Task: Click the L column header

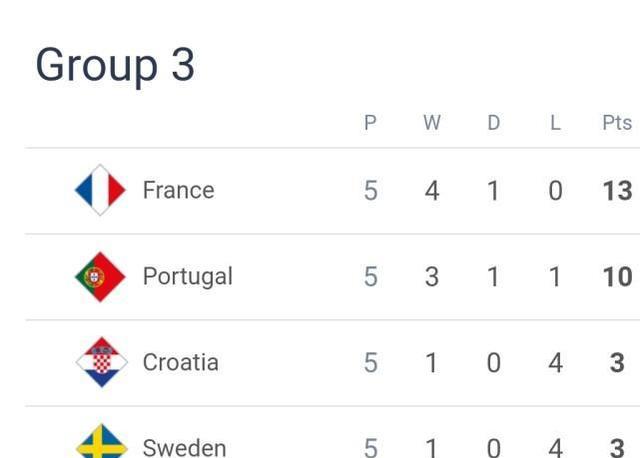Action: pos(555,123)
